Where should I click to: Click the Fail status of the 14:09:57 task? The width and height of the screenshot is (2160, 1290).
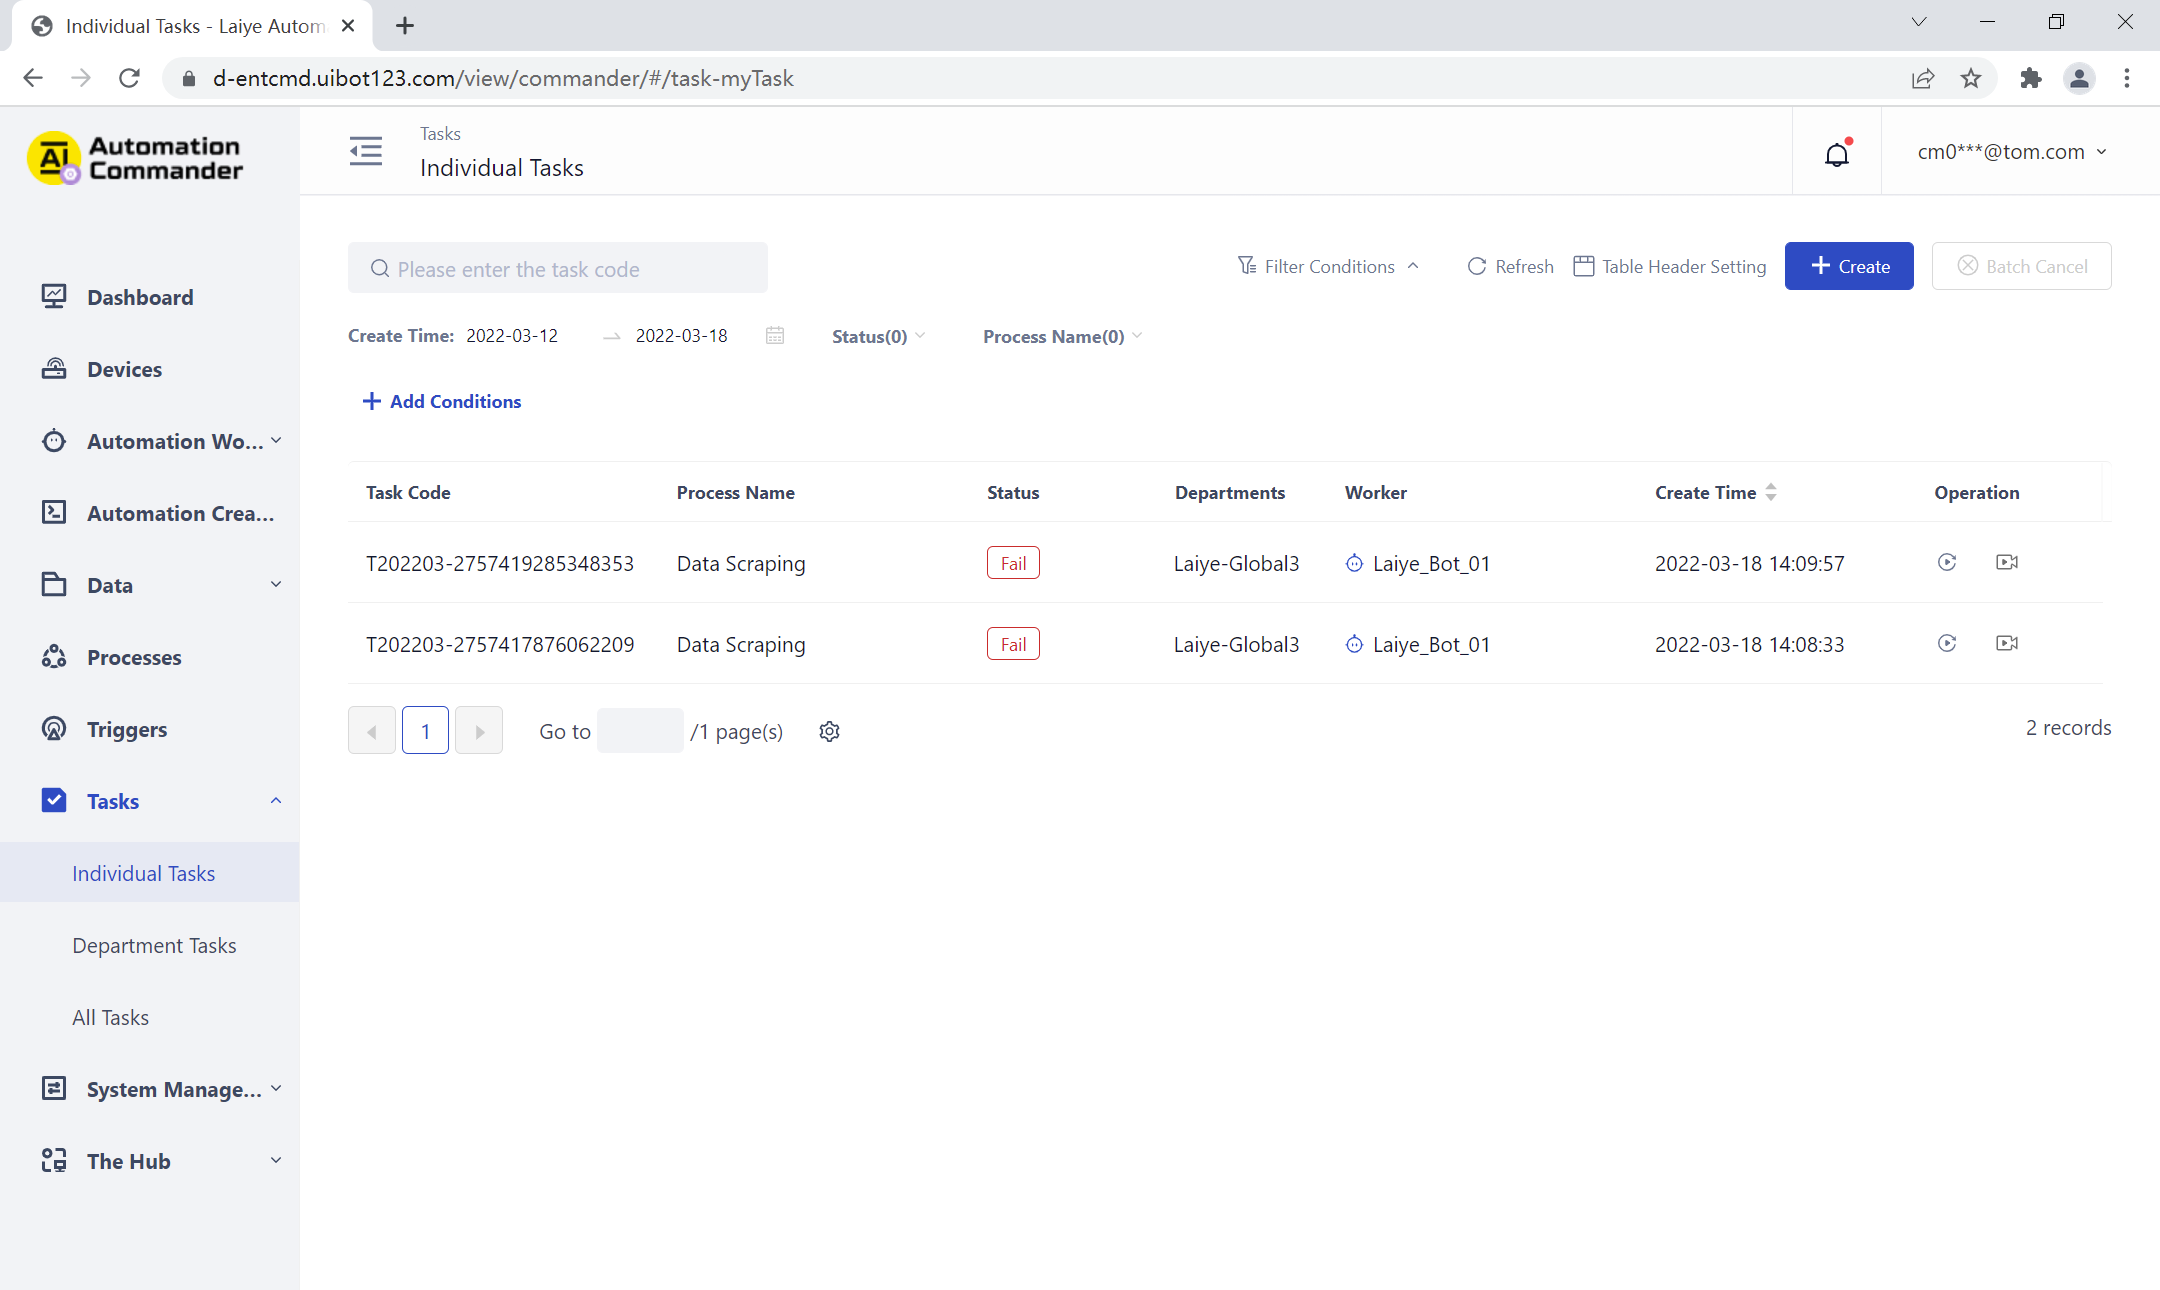[x=1013, y=563]
